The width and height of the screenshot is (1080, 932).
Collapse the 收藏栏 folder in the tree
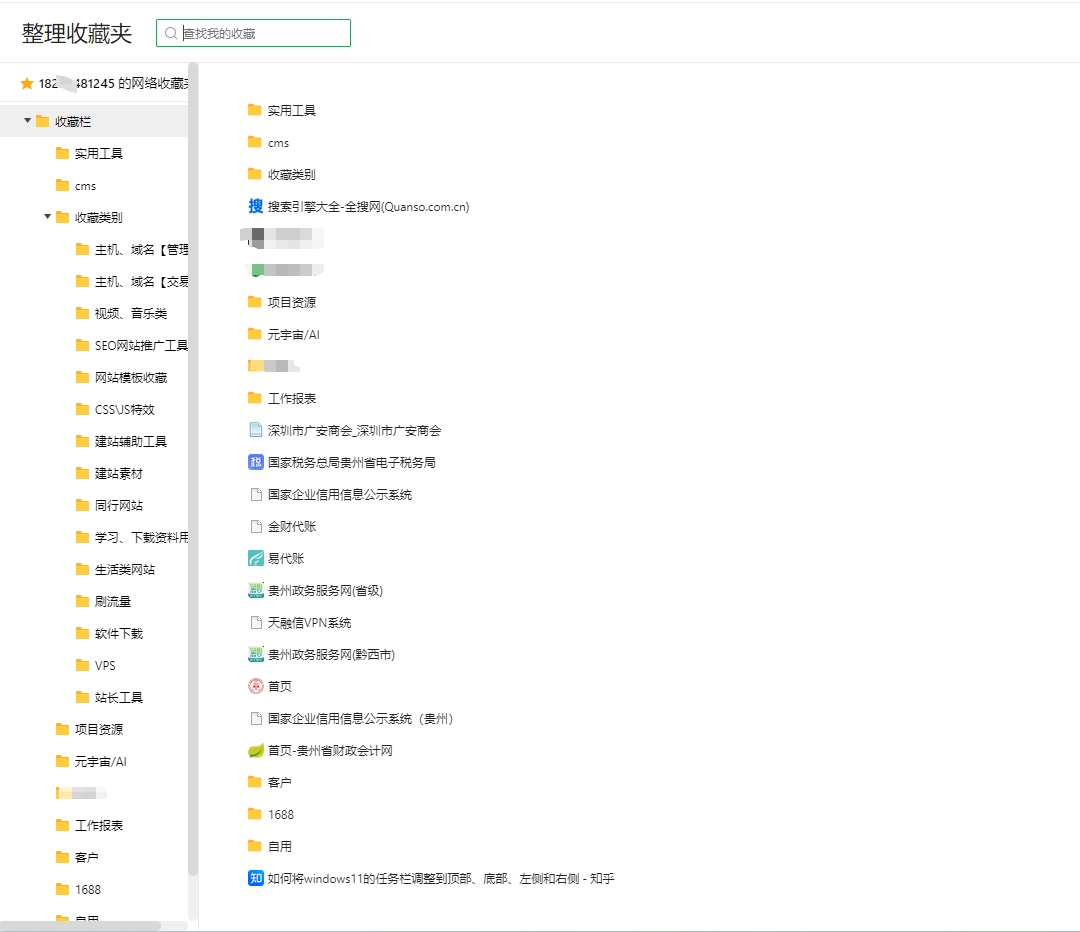tap(28, 121)
